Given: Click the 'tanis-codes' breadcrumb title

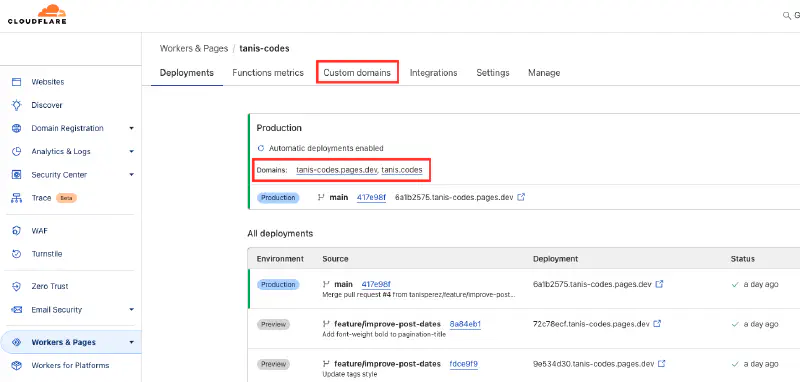Looking at the screenshot, I should 264,48.
